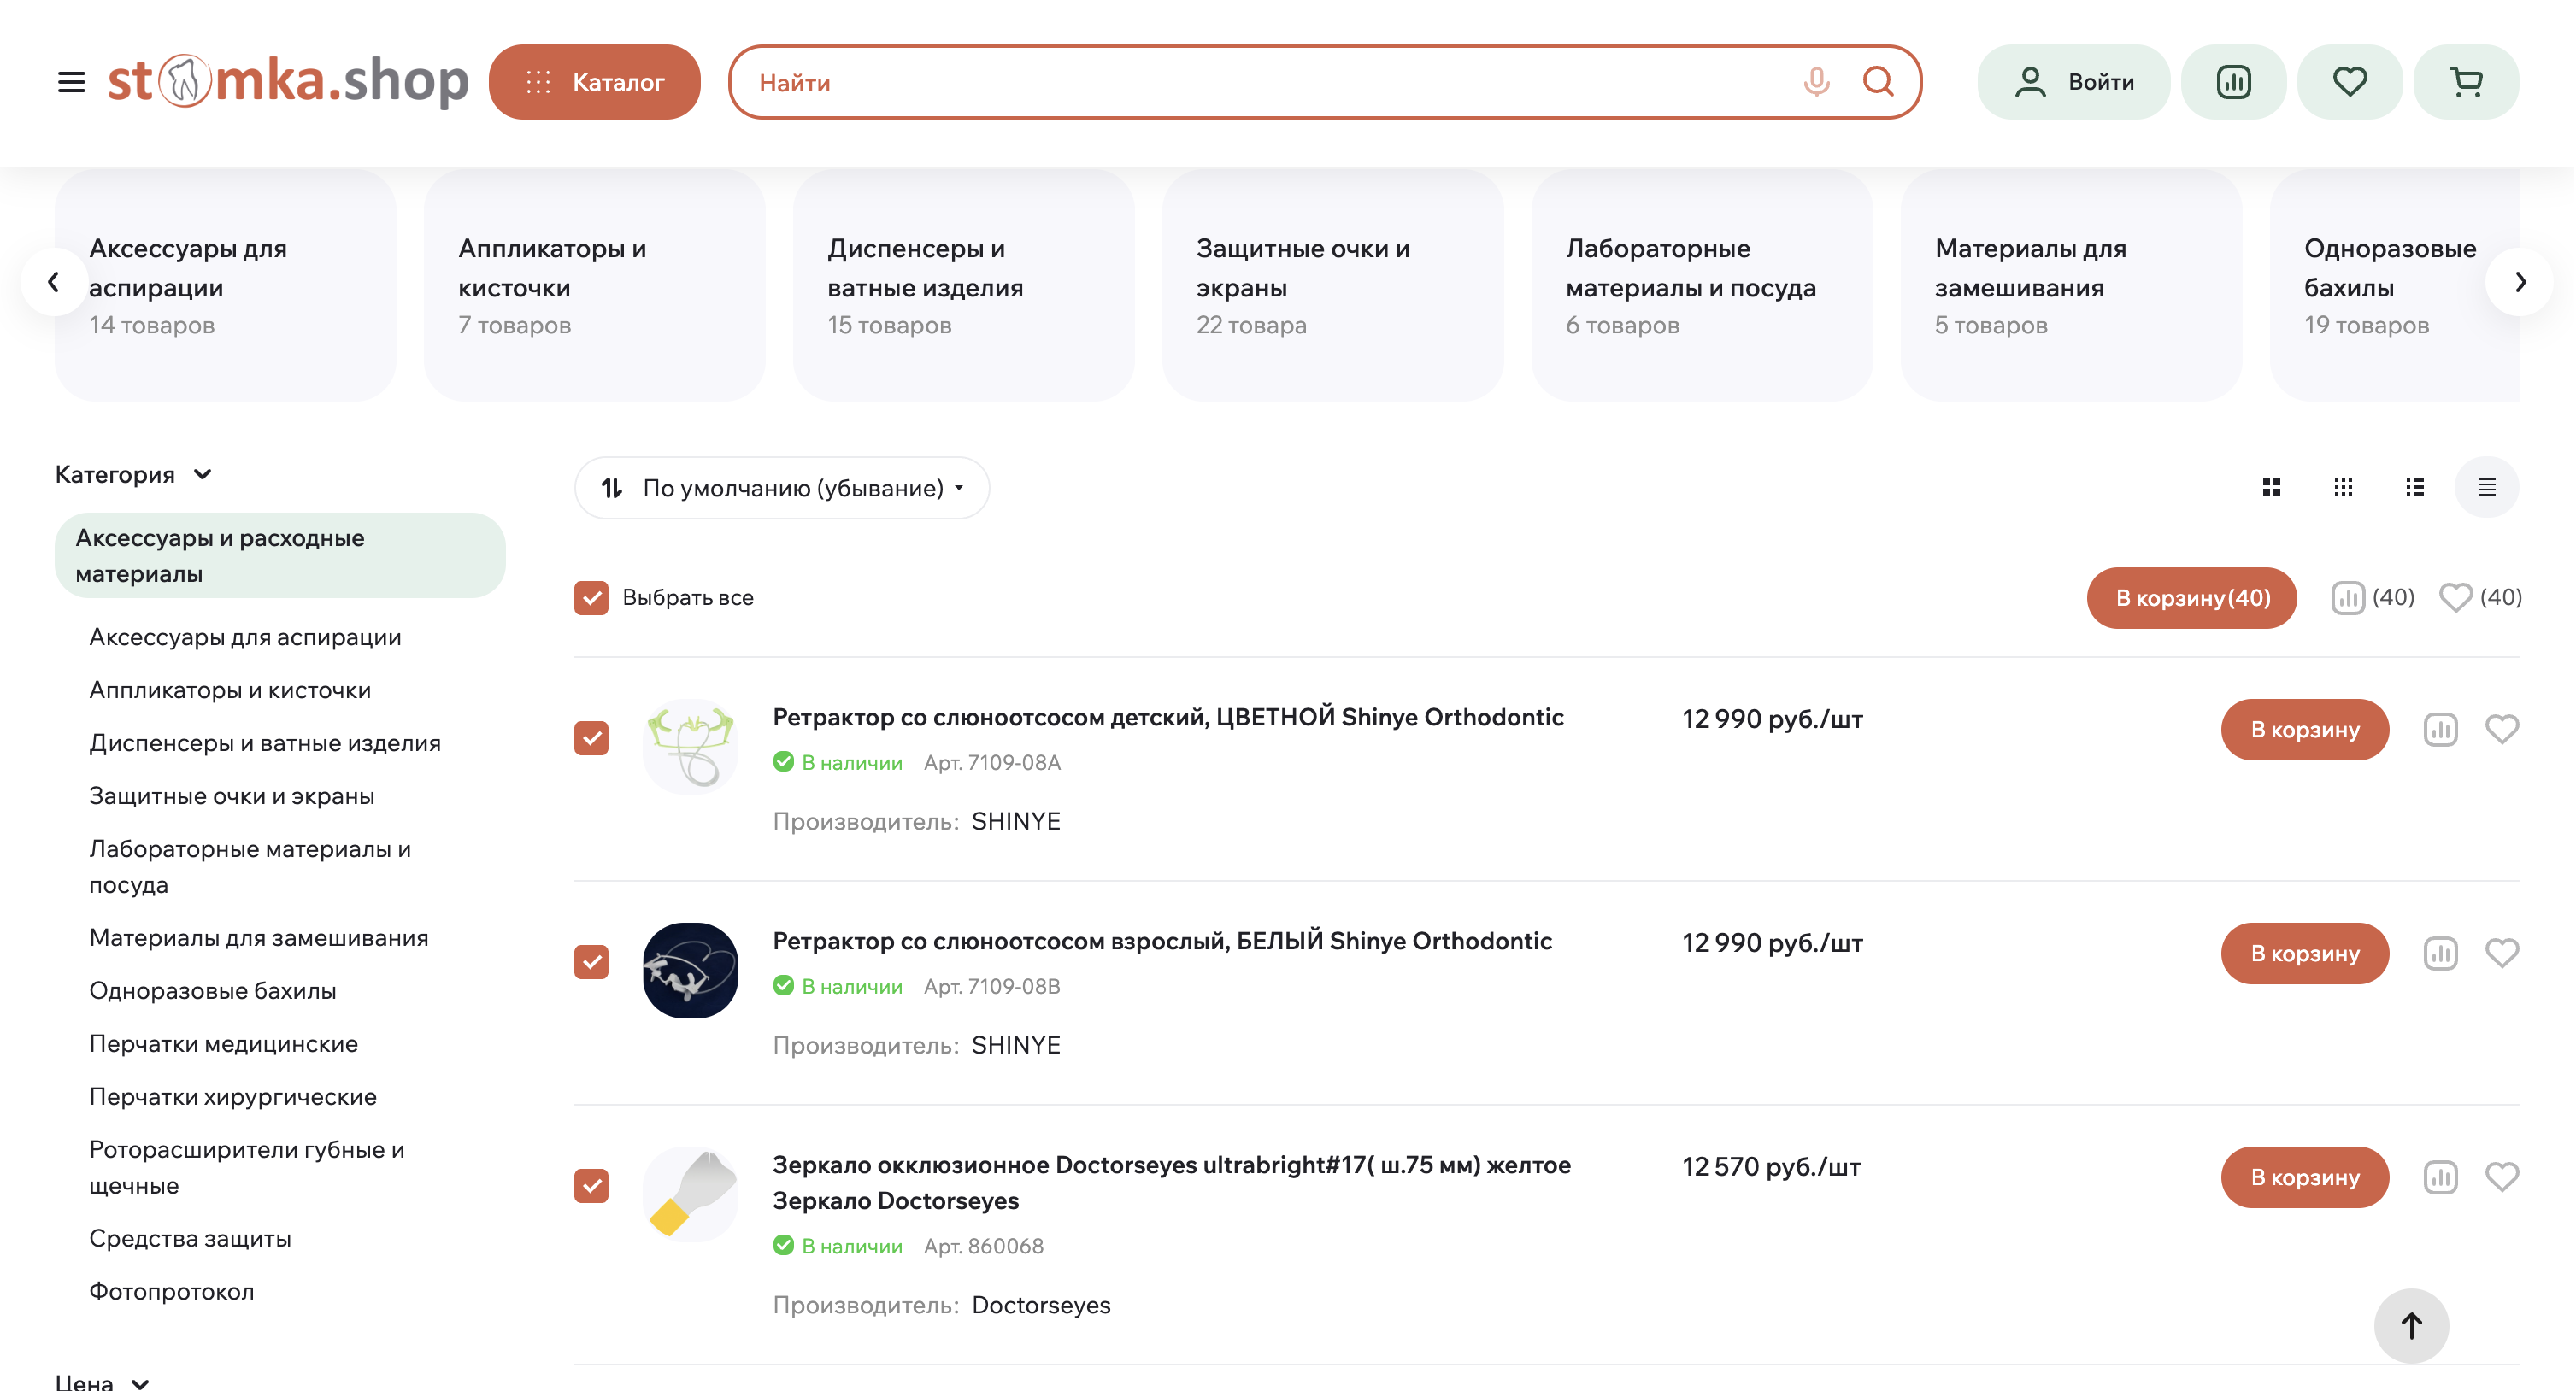The width and height of the screenshot is (2576, 1391).
Task: Show next categories with right carousel arrow
Action: click(x=2519, y=282)
